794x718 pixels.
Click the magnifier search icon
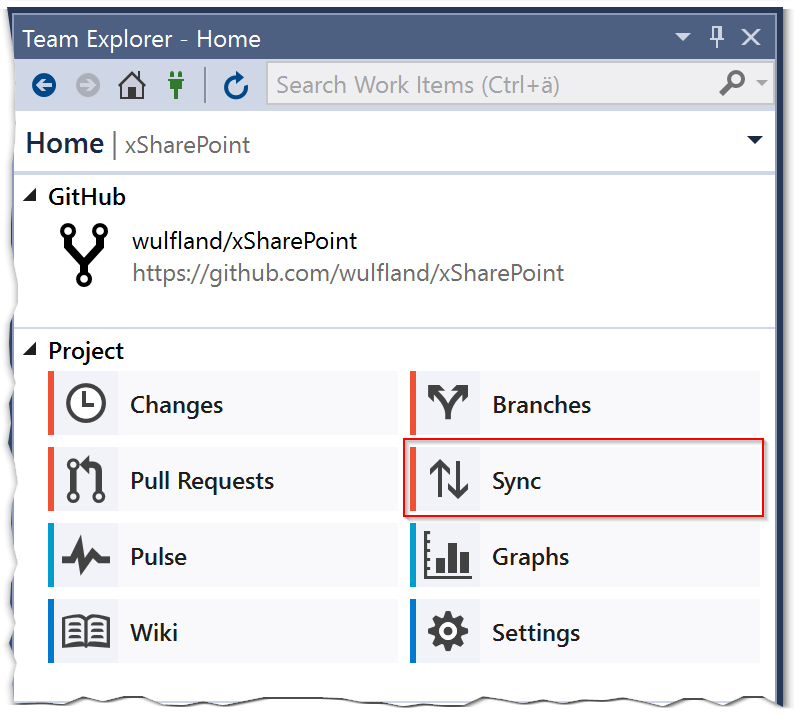coord(732,85)
